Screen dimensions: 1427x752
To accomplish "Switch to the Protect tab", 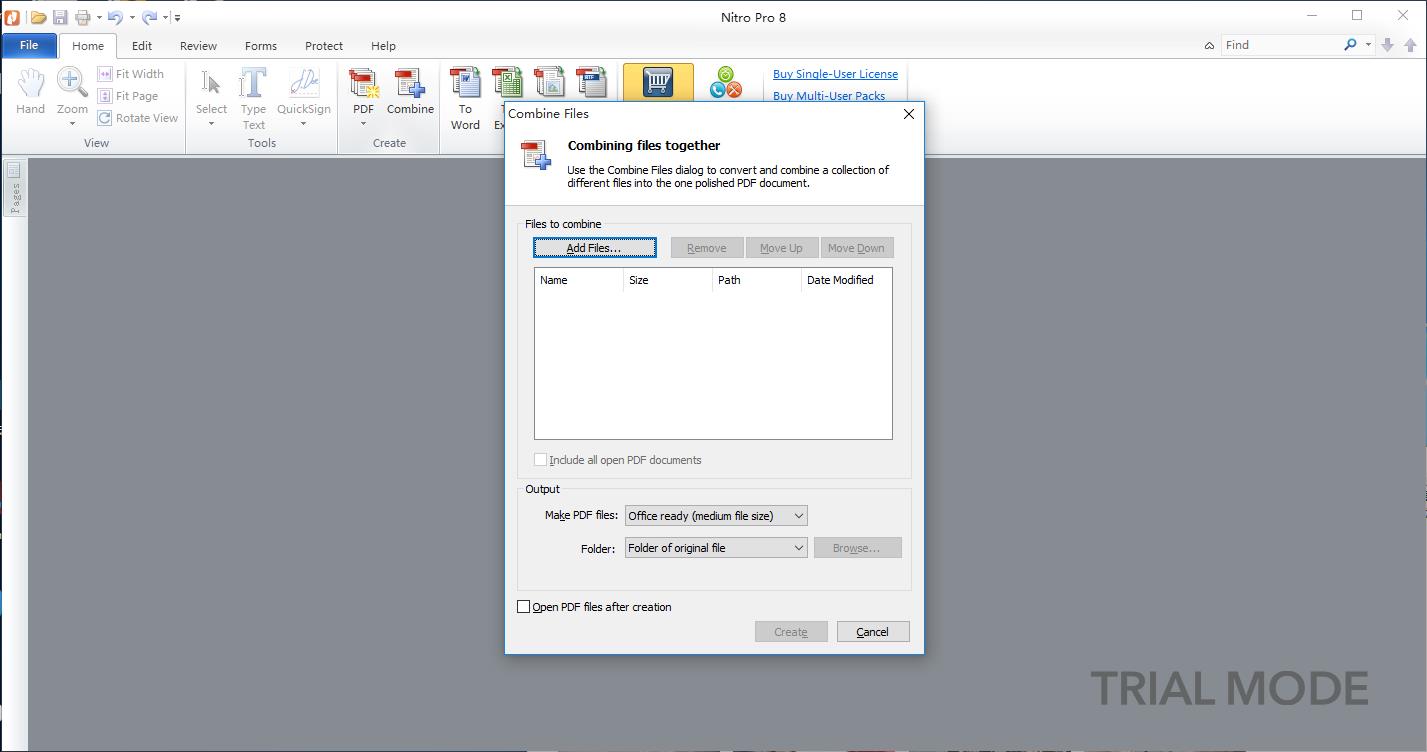I will point(324,46).
